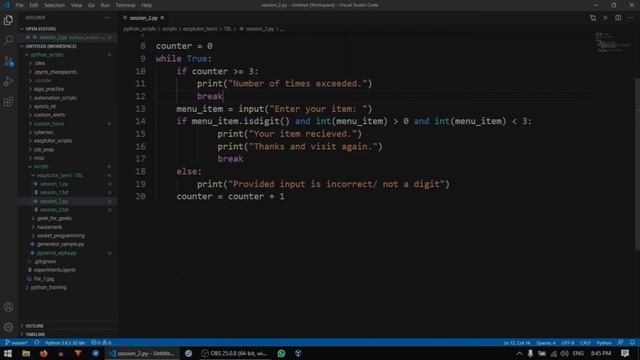Open the Windows Start menu
The width and height of the screenshot is (640, 360).
[8, 353]
